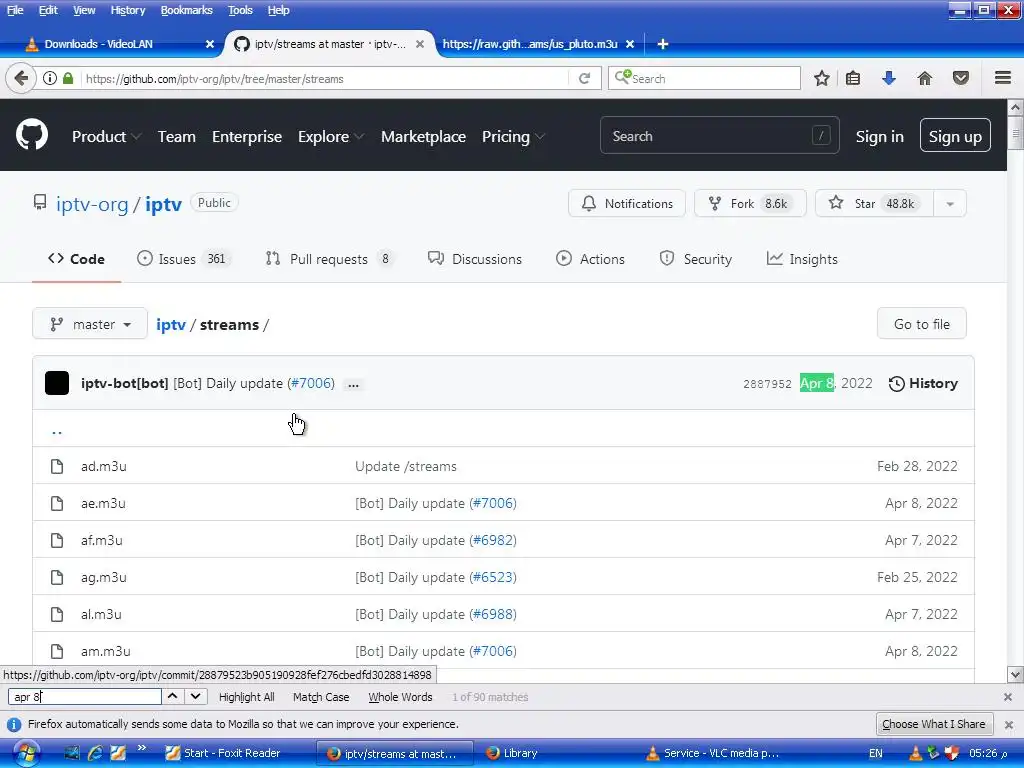Click the file icon beside ad.m3u

(57, 466)
